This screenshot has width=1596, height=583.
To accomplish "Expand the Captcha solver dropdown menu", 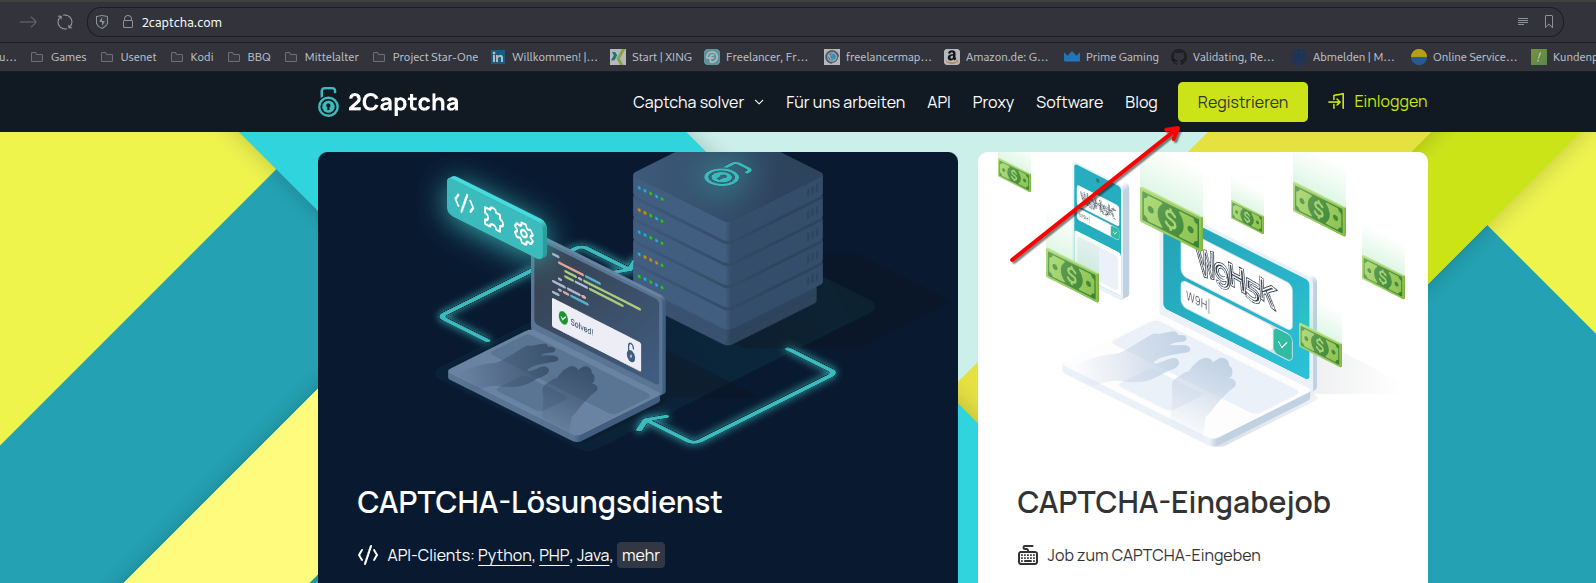I will 698,102.
